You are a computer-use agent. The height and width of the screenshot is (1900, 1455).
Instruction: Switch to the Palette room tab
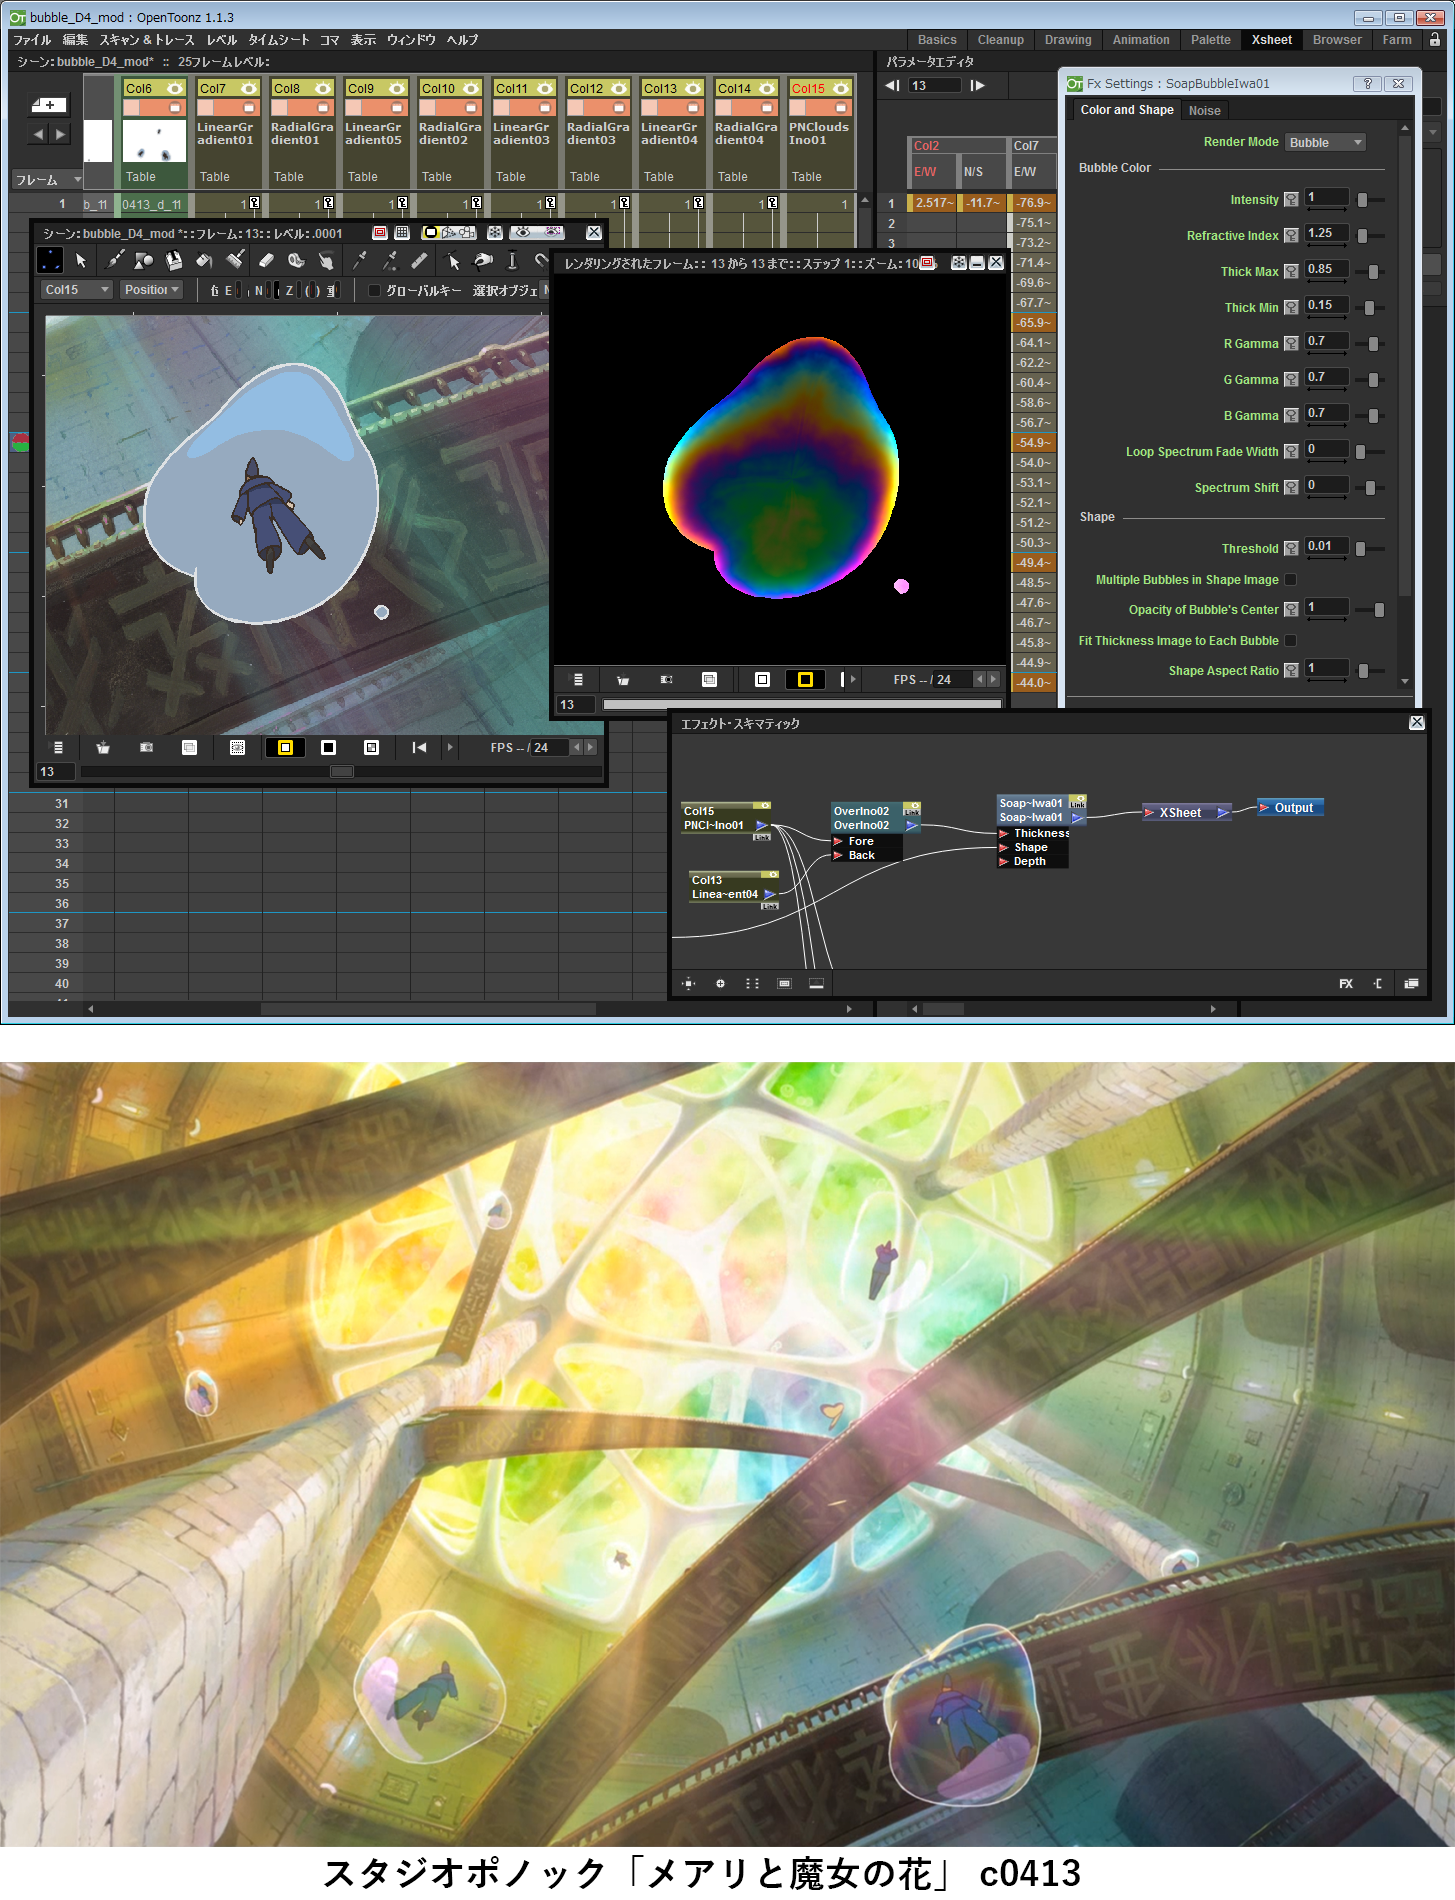pyautogui.click(x=1211, y=40)
